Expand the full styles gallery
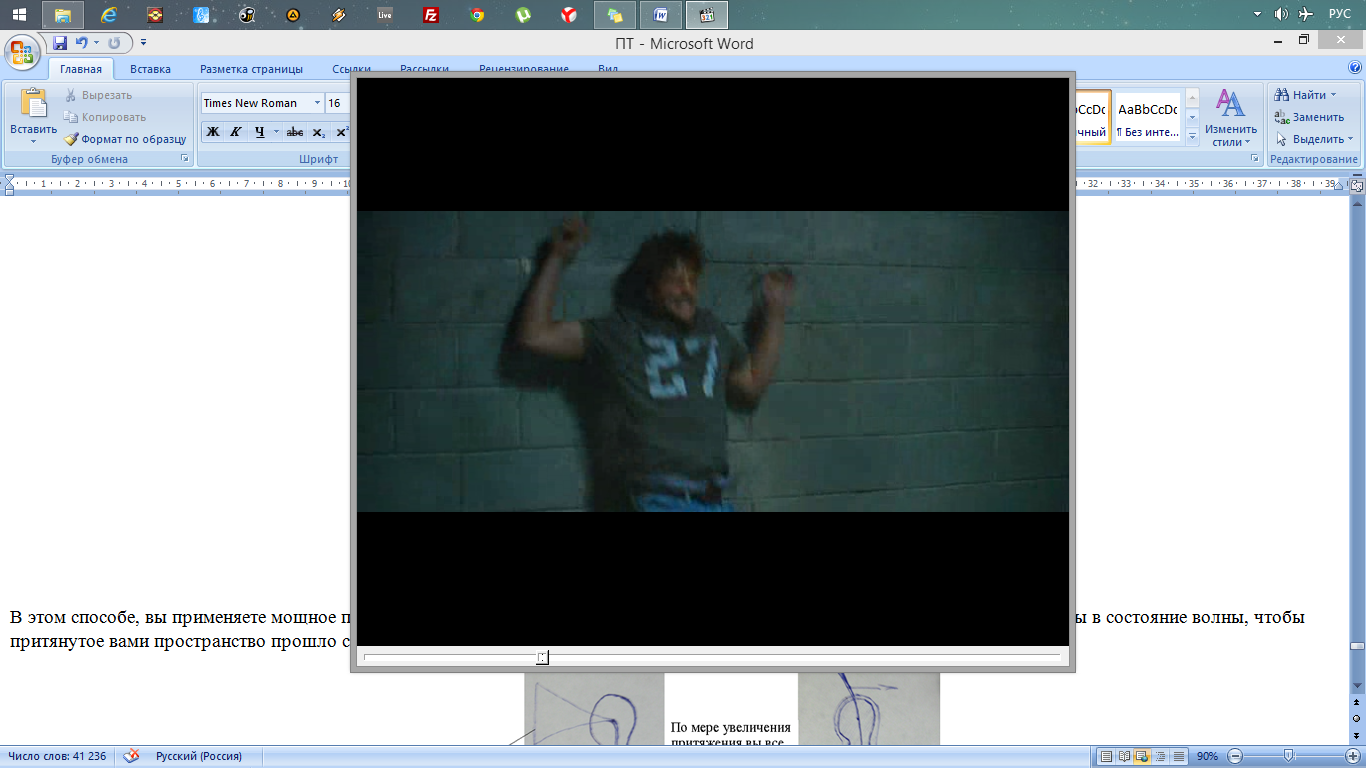The image size is (1366, 768). pyautogui.click(x=1192, y=136)
